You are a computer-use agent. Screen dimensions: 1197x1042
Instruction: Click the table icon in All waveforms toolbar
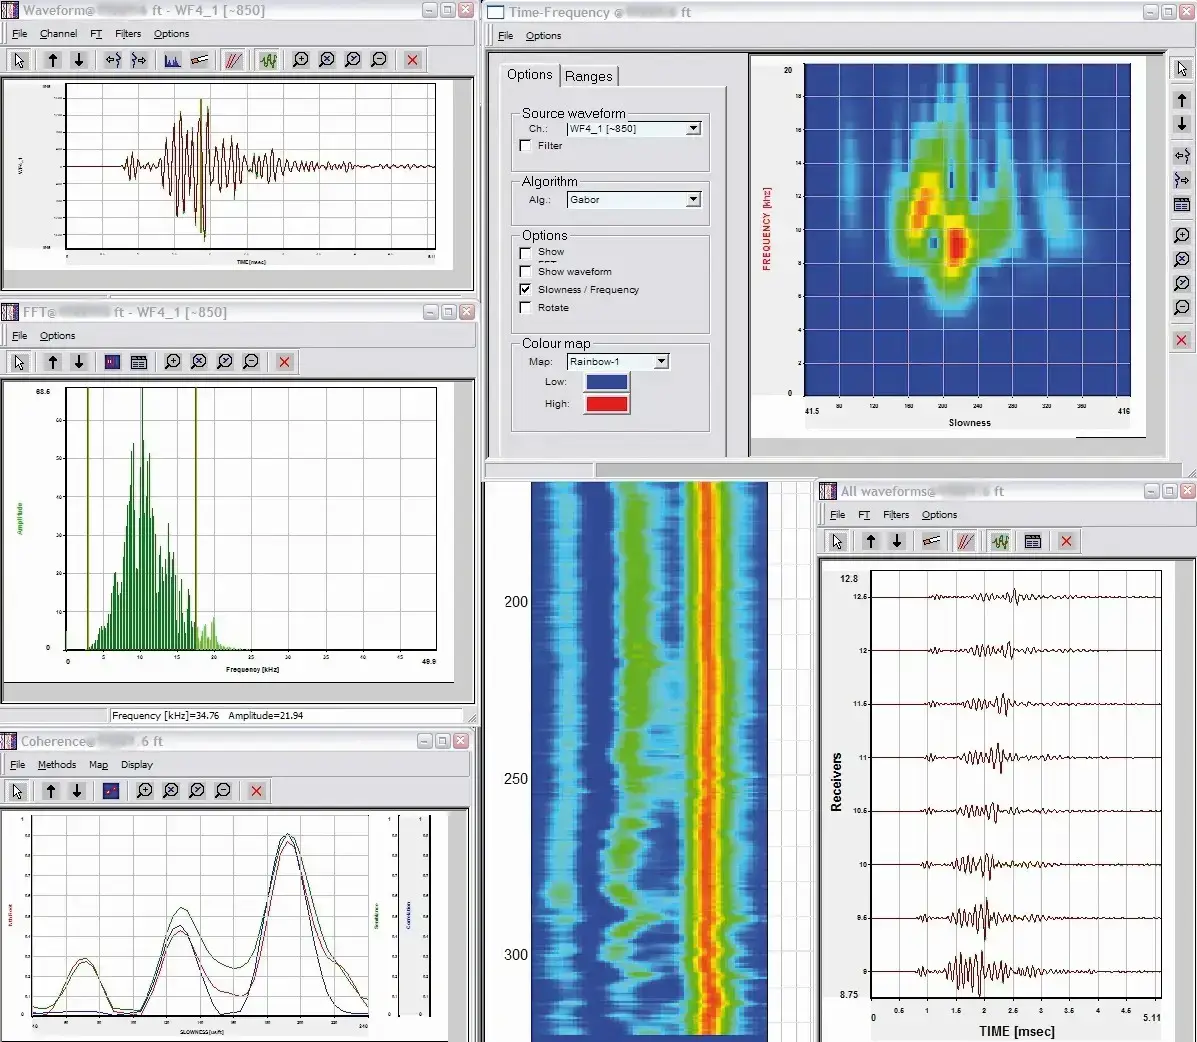tap(1033, 541)
